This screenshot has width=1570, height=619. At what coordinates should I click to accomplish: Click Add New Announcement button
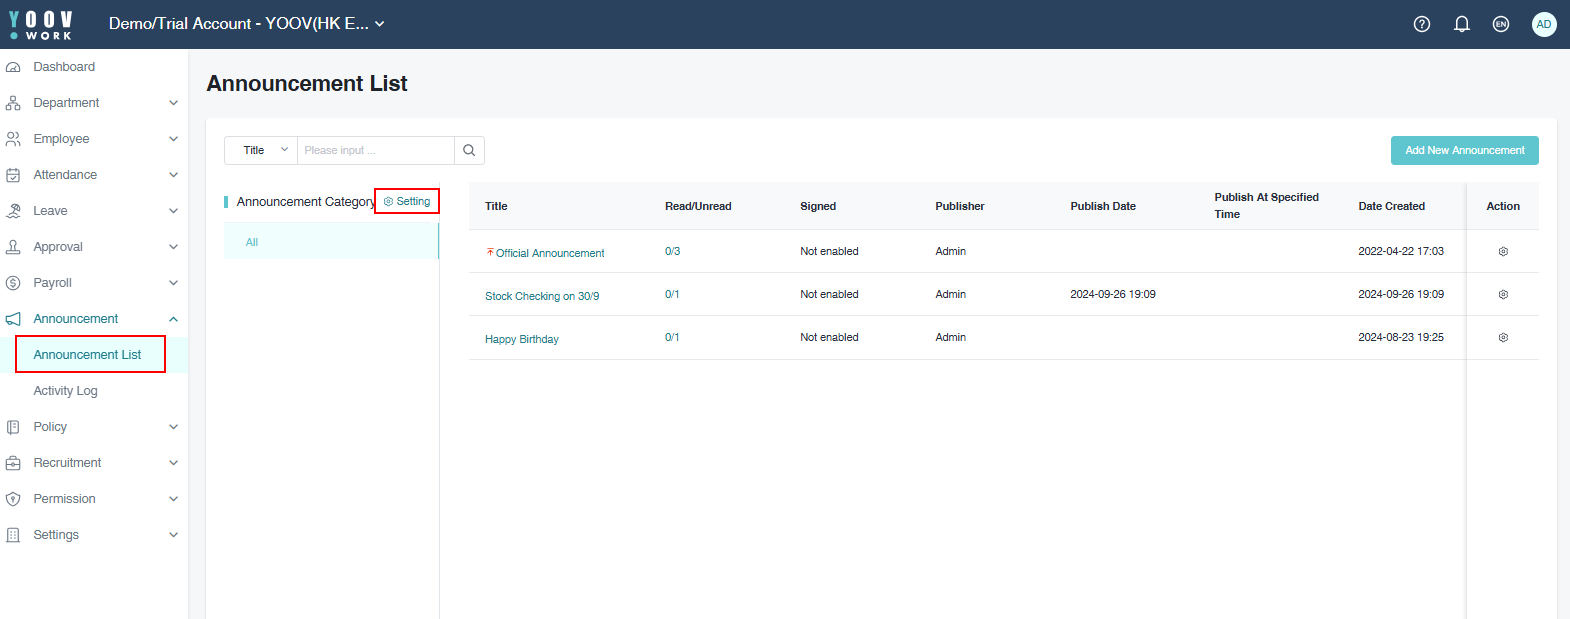tap(1464, 150)
